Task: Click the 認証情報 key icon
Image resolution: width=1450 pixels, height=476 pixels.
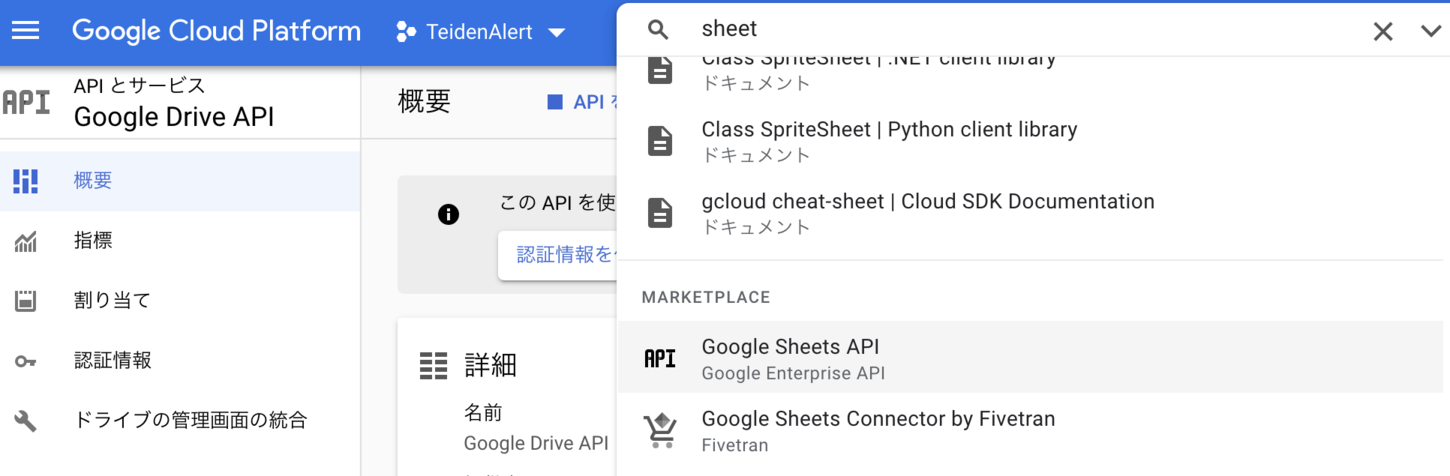Action: [x=25, y=361]
